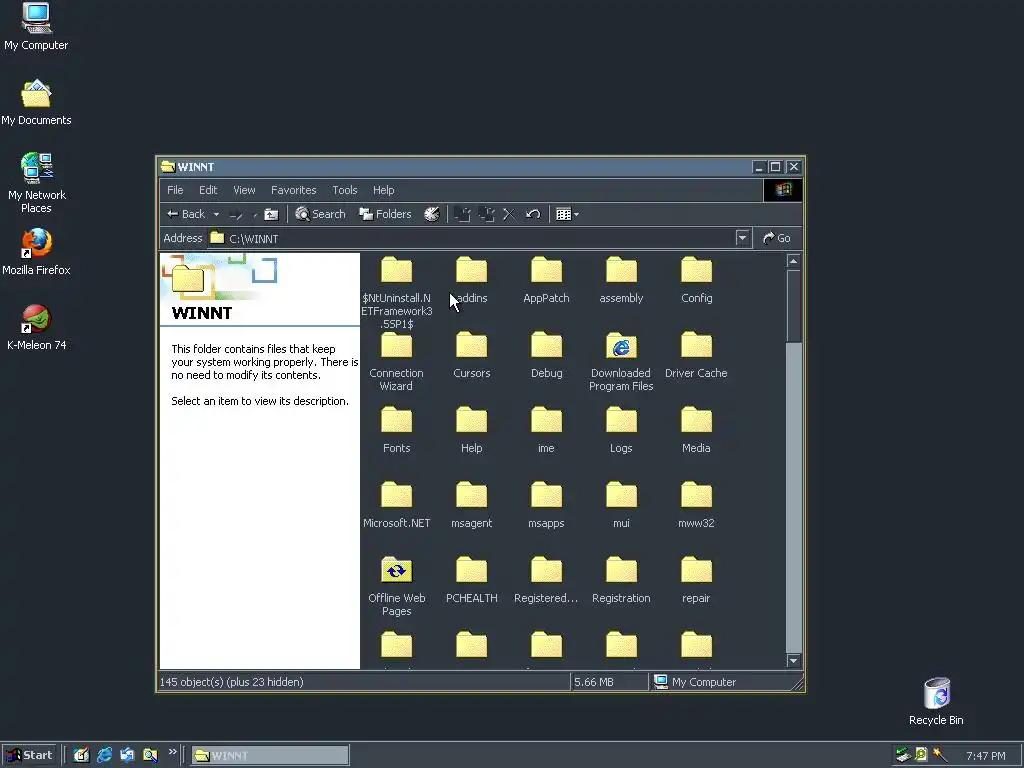Click the Back navigation button

[186, 214]
